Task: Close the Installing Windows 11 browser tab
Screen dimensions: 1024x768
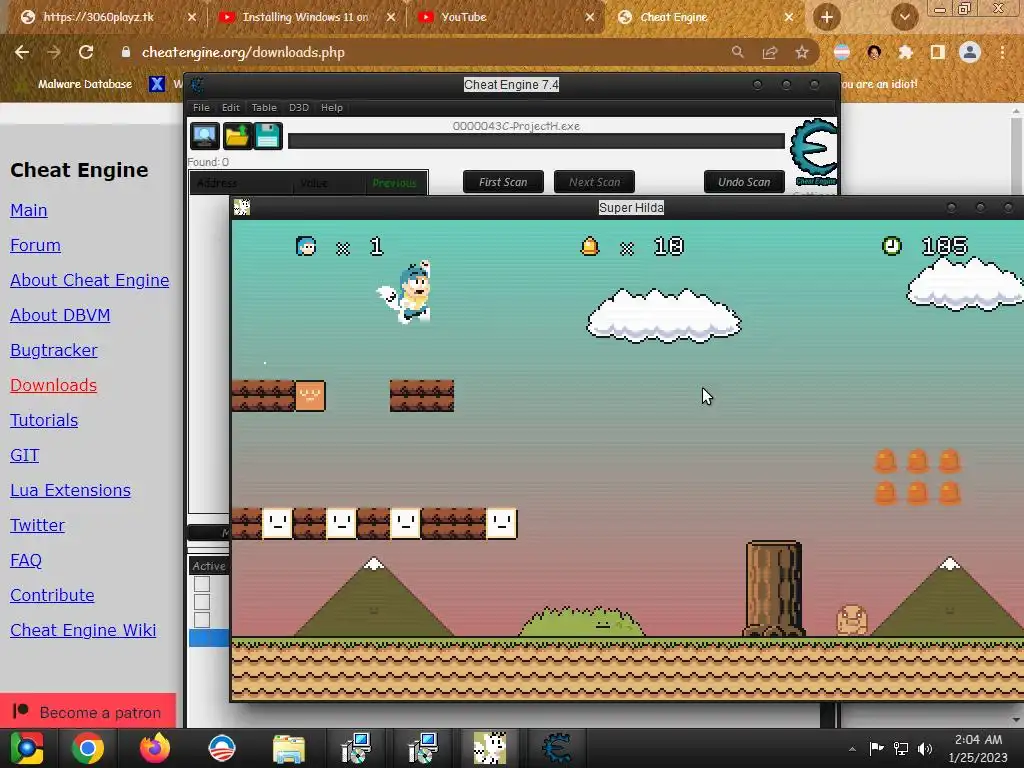Action: pos(391,17)
